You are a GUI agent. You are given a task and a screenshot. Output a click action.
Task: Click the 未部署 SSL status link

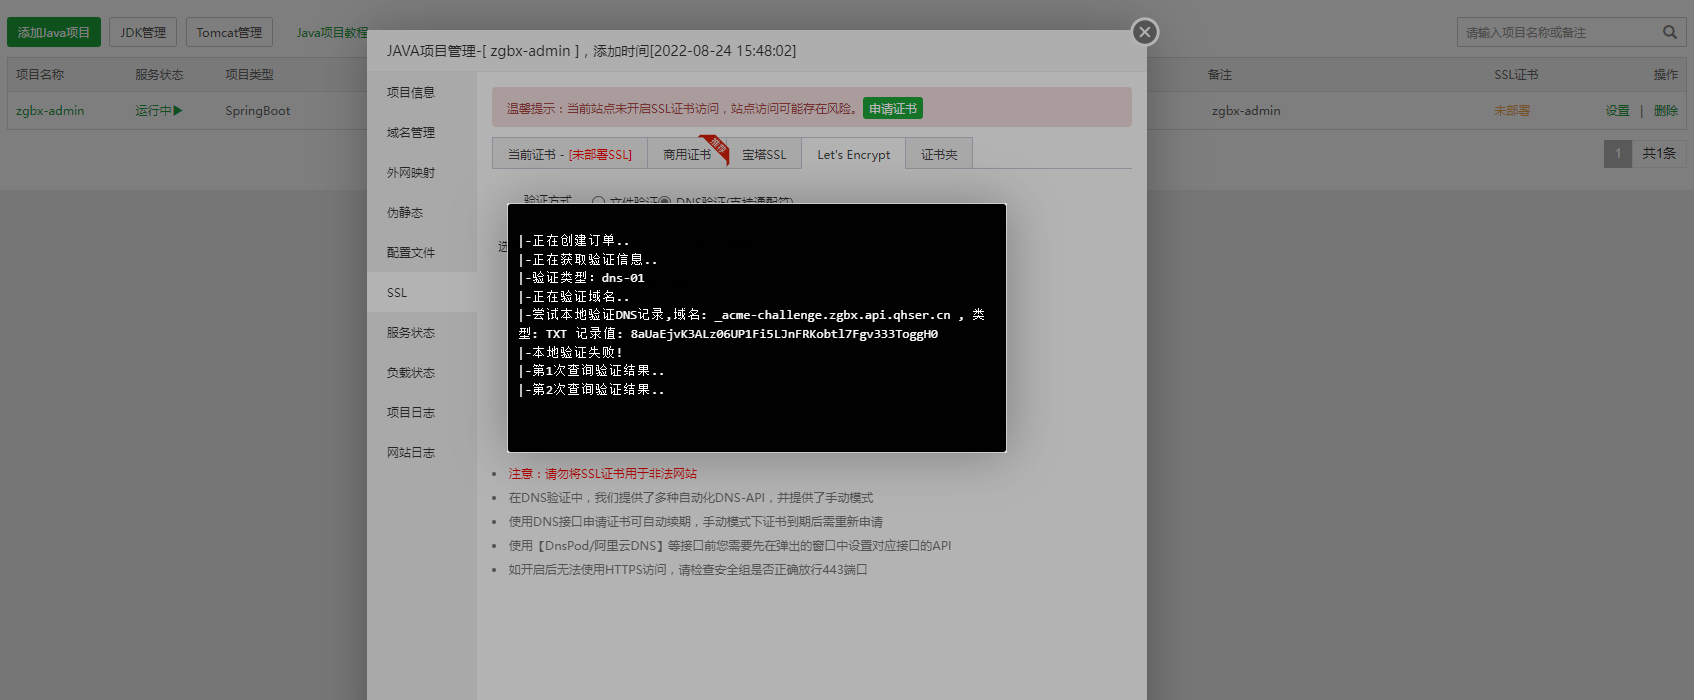click(1512, 111)
